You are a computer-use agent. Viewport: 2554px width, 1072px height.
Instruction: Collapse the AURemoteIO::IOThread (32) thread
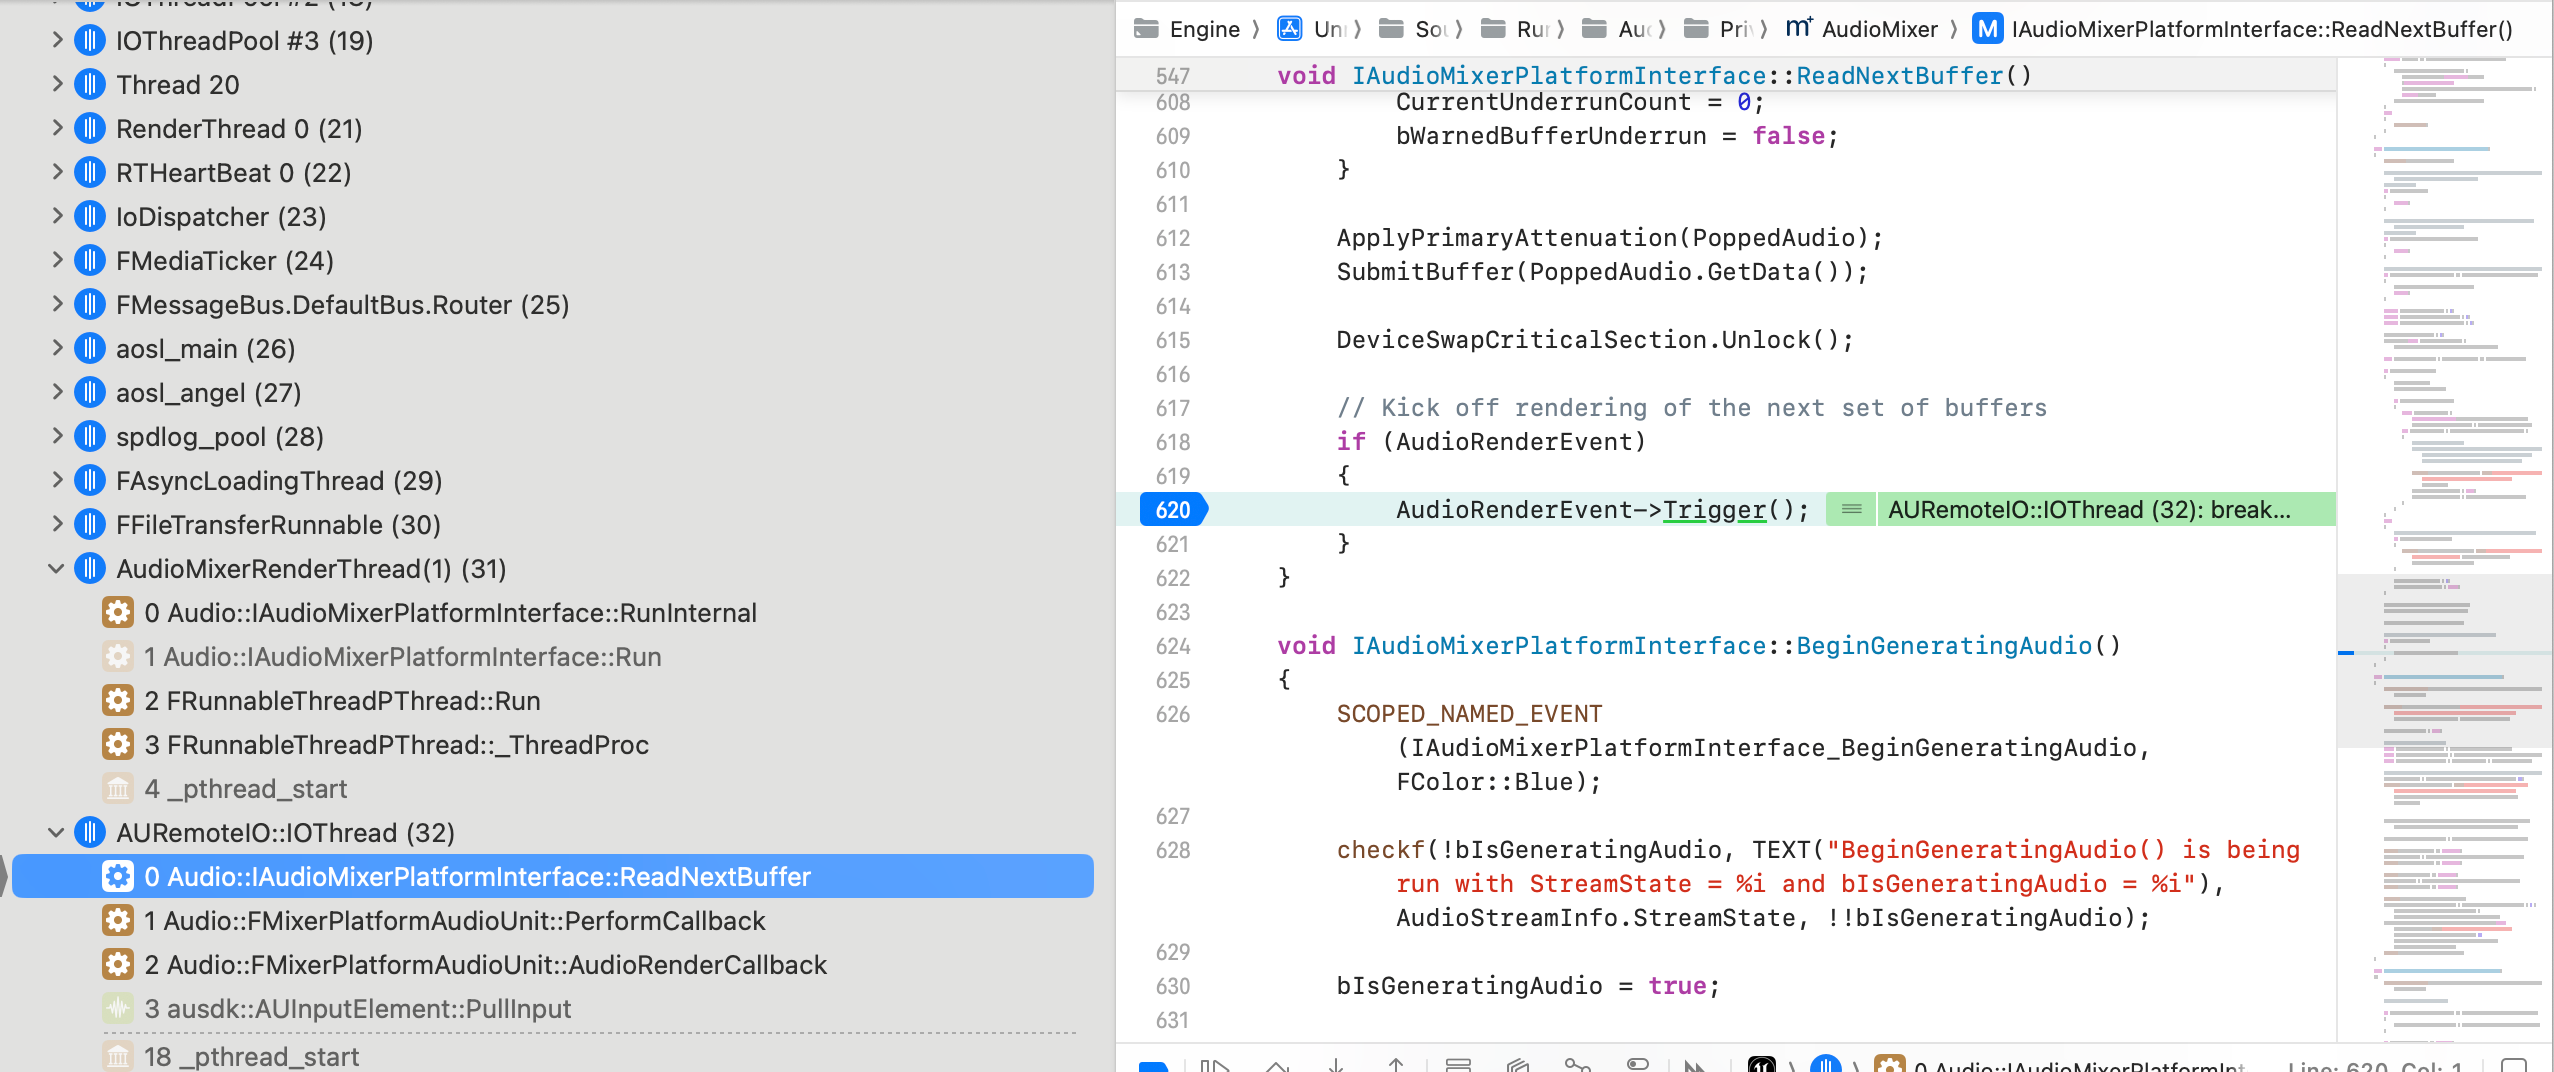pos(56,833)
